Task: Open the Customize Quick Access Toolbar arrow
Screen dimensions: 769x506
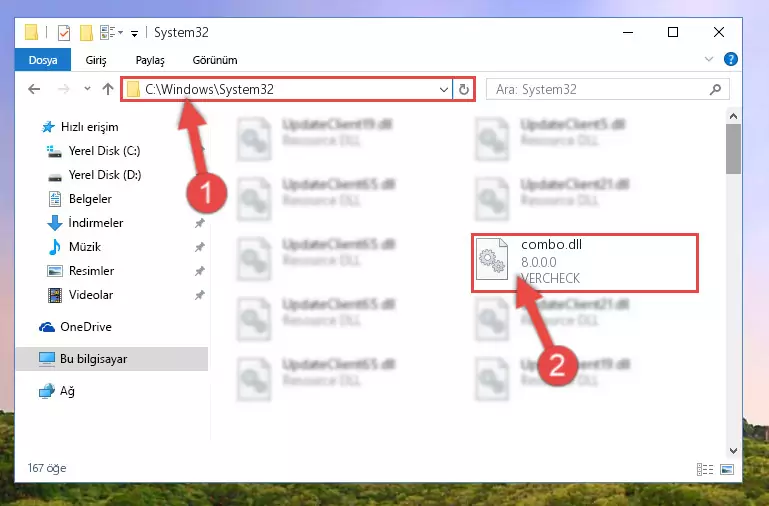Action: pyautogui.click(x=134, y=33)
